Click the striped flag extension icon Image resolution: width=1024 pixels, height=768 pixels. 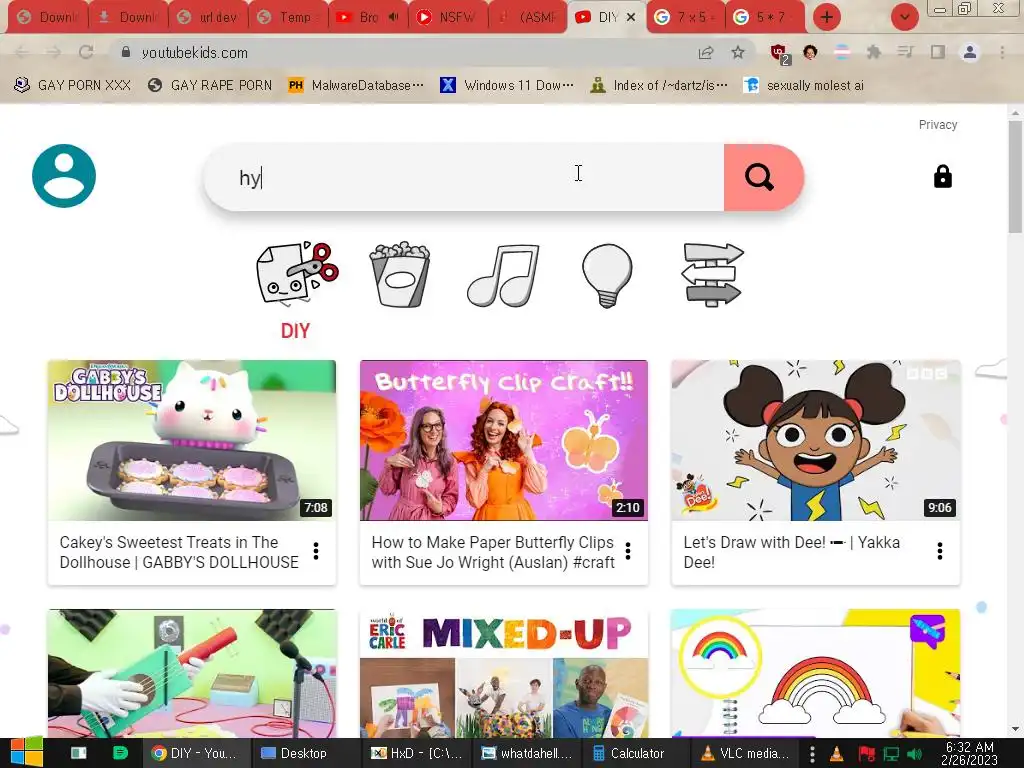coord(842,52)
